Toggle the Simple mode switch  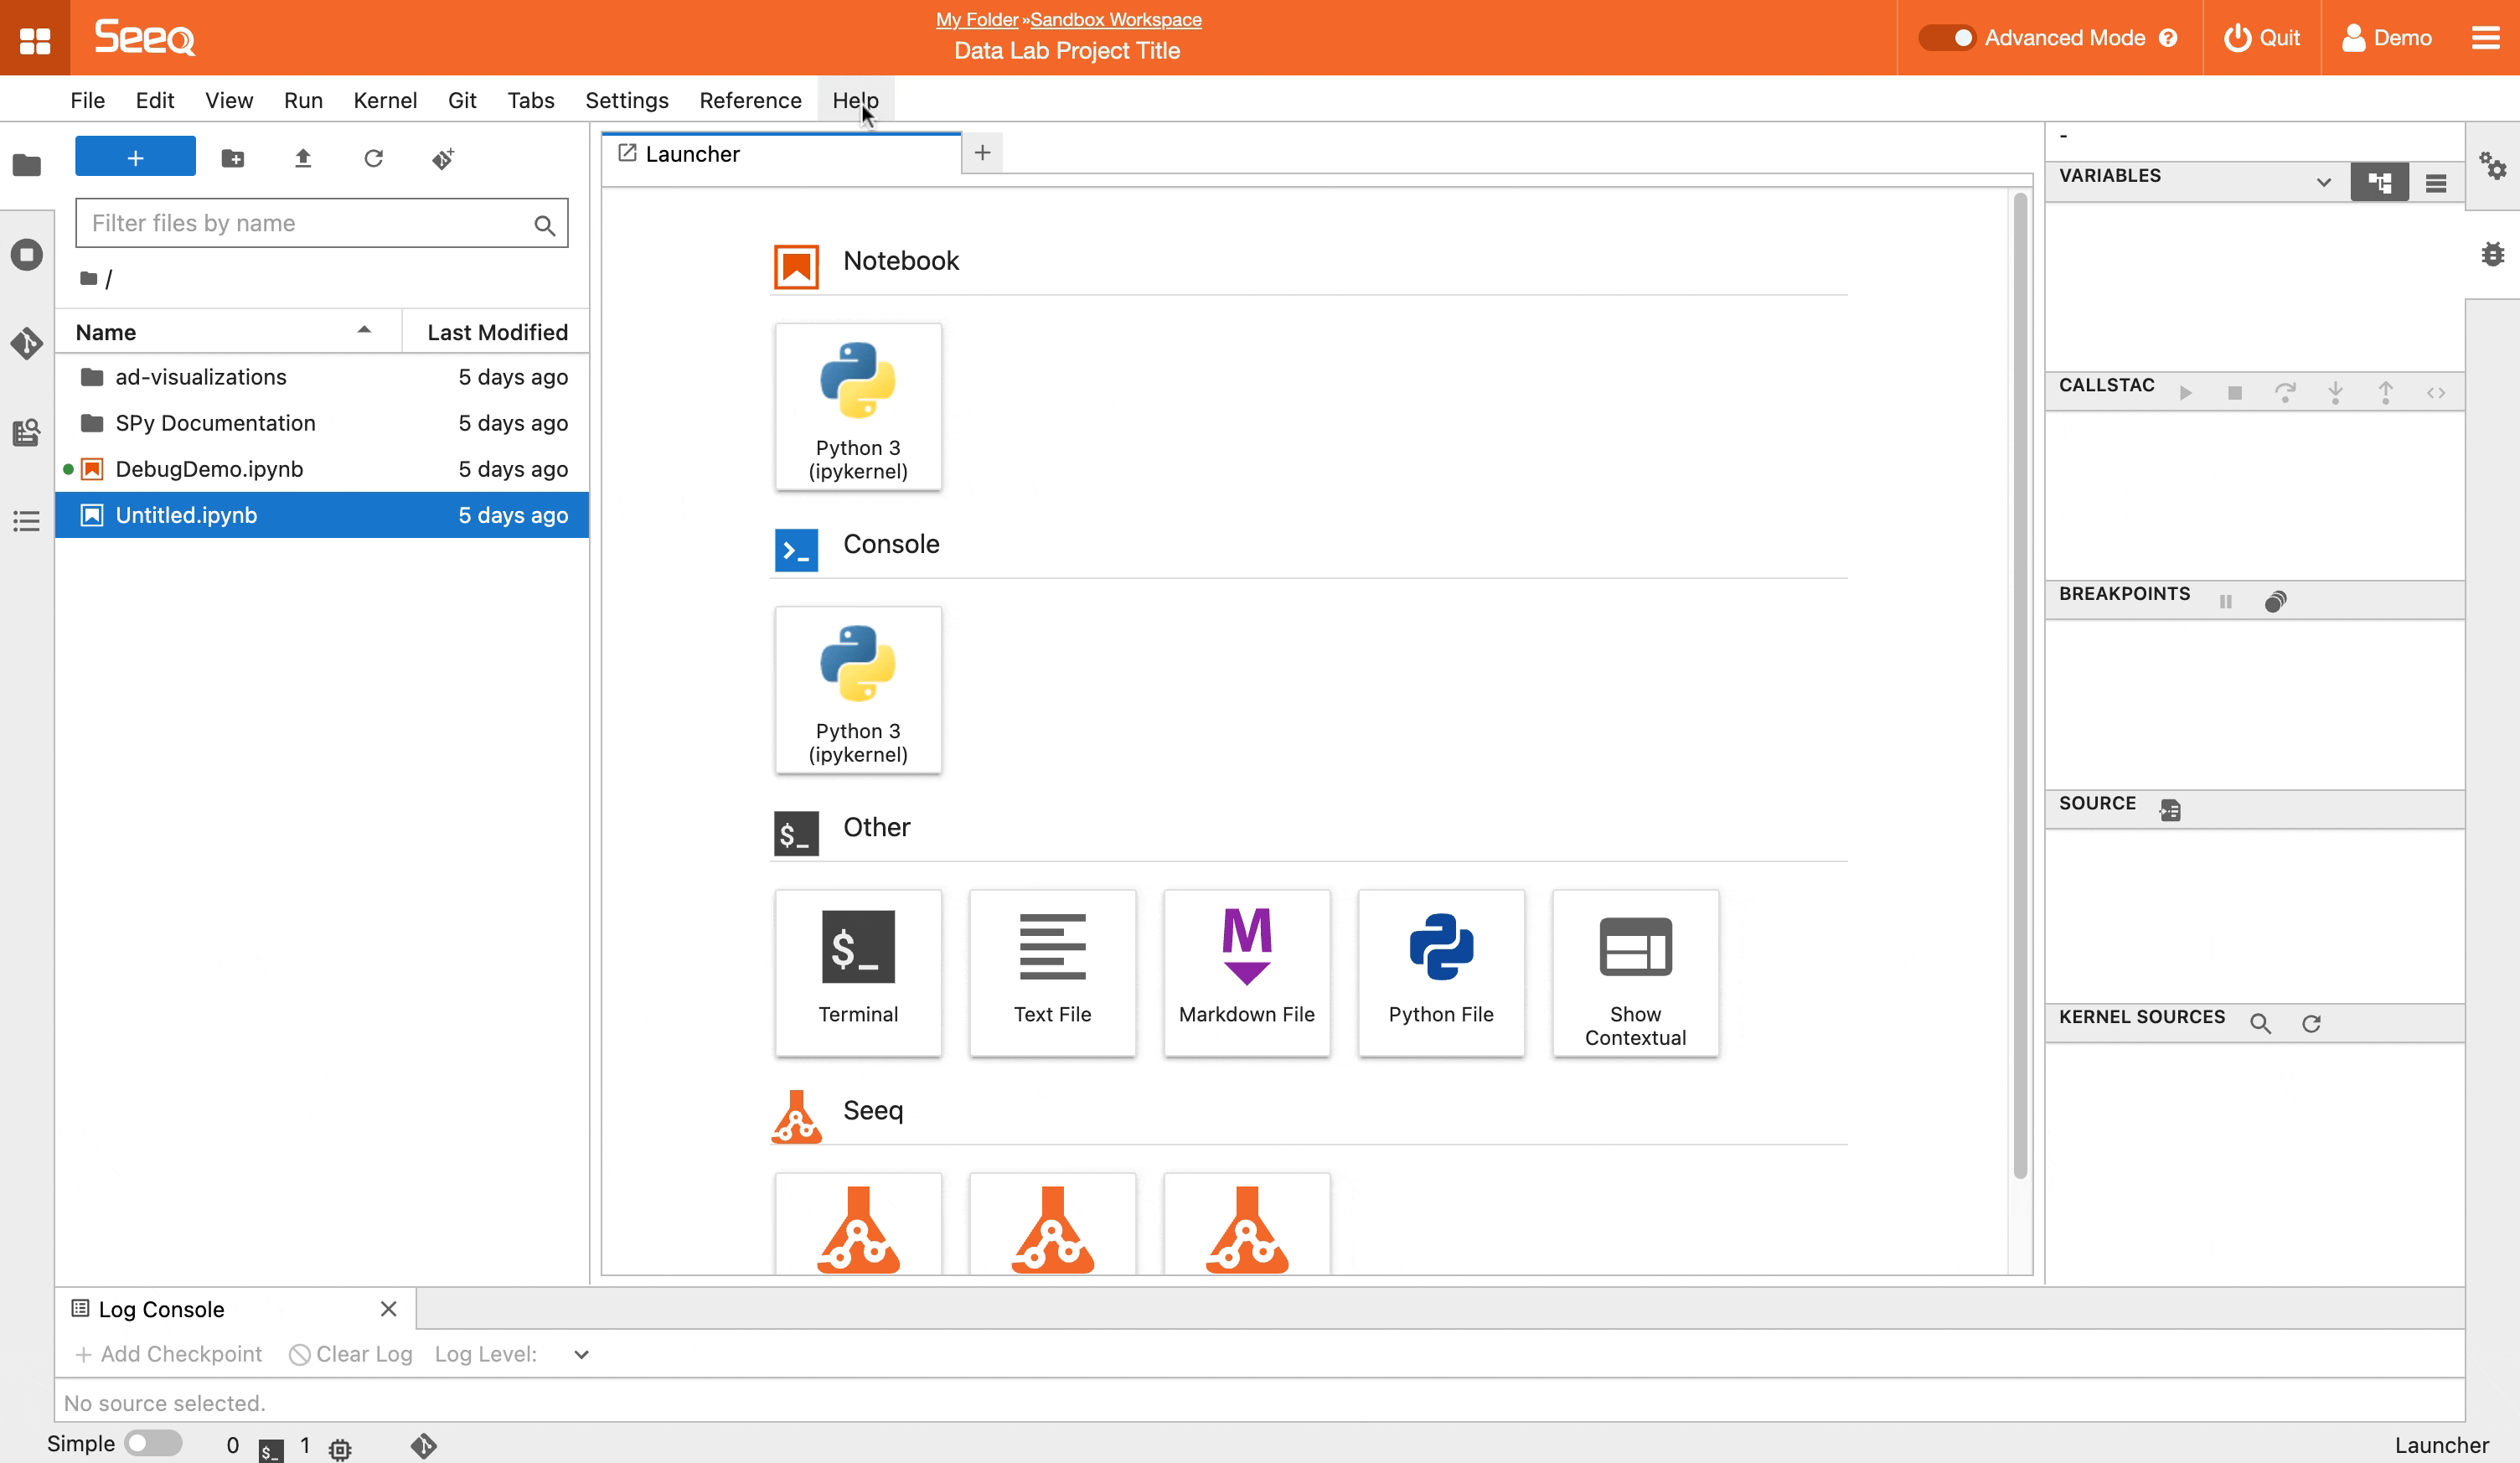(153, 1443)
